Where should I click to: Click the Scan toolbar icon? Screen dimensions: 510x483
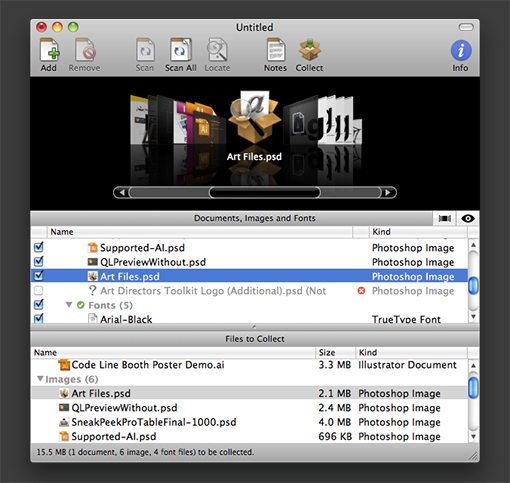(x=145, y=50)
